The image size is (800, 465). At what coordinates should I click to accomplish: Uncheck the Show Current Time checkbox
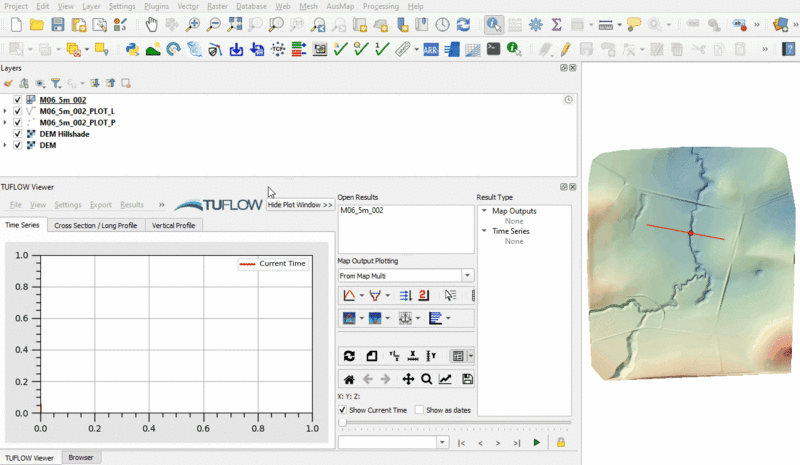[343, 410]
